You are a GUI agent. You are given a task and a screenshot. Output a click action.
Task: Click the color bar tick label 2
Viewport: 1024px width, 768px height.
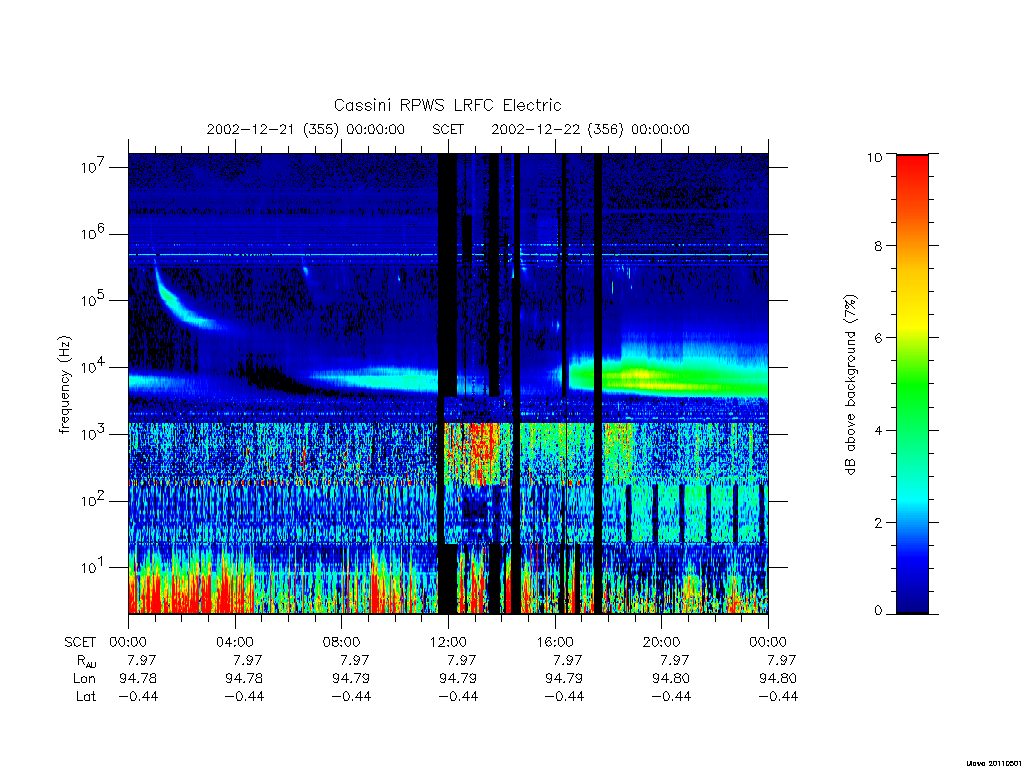tap(877, 522)
